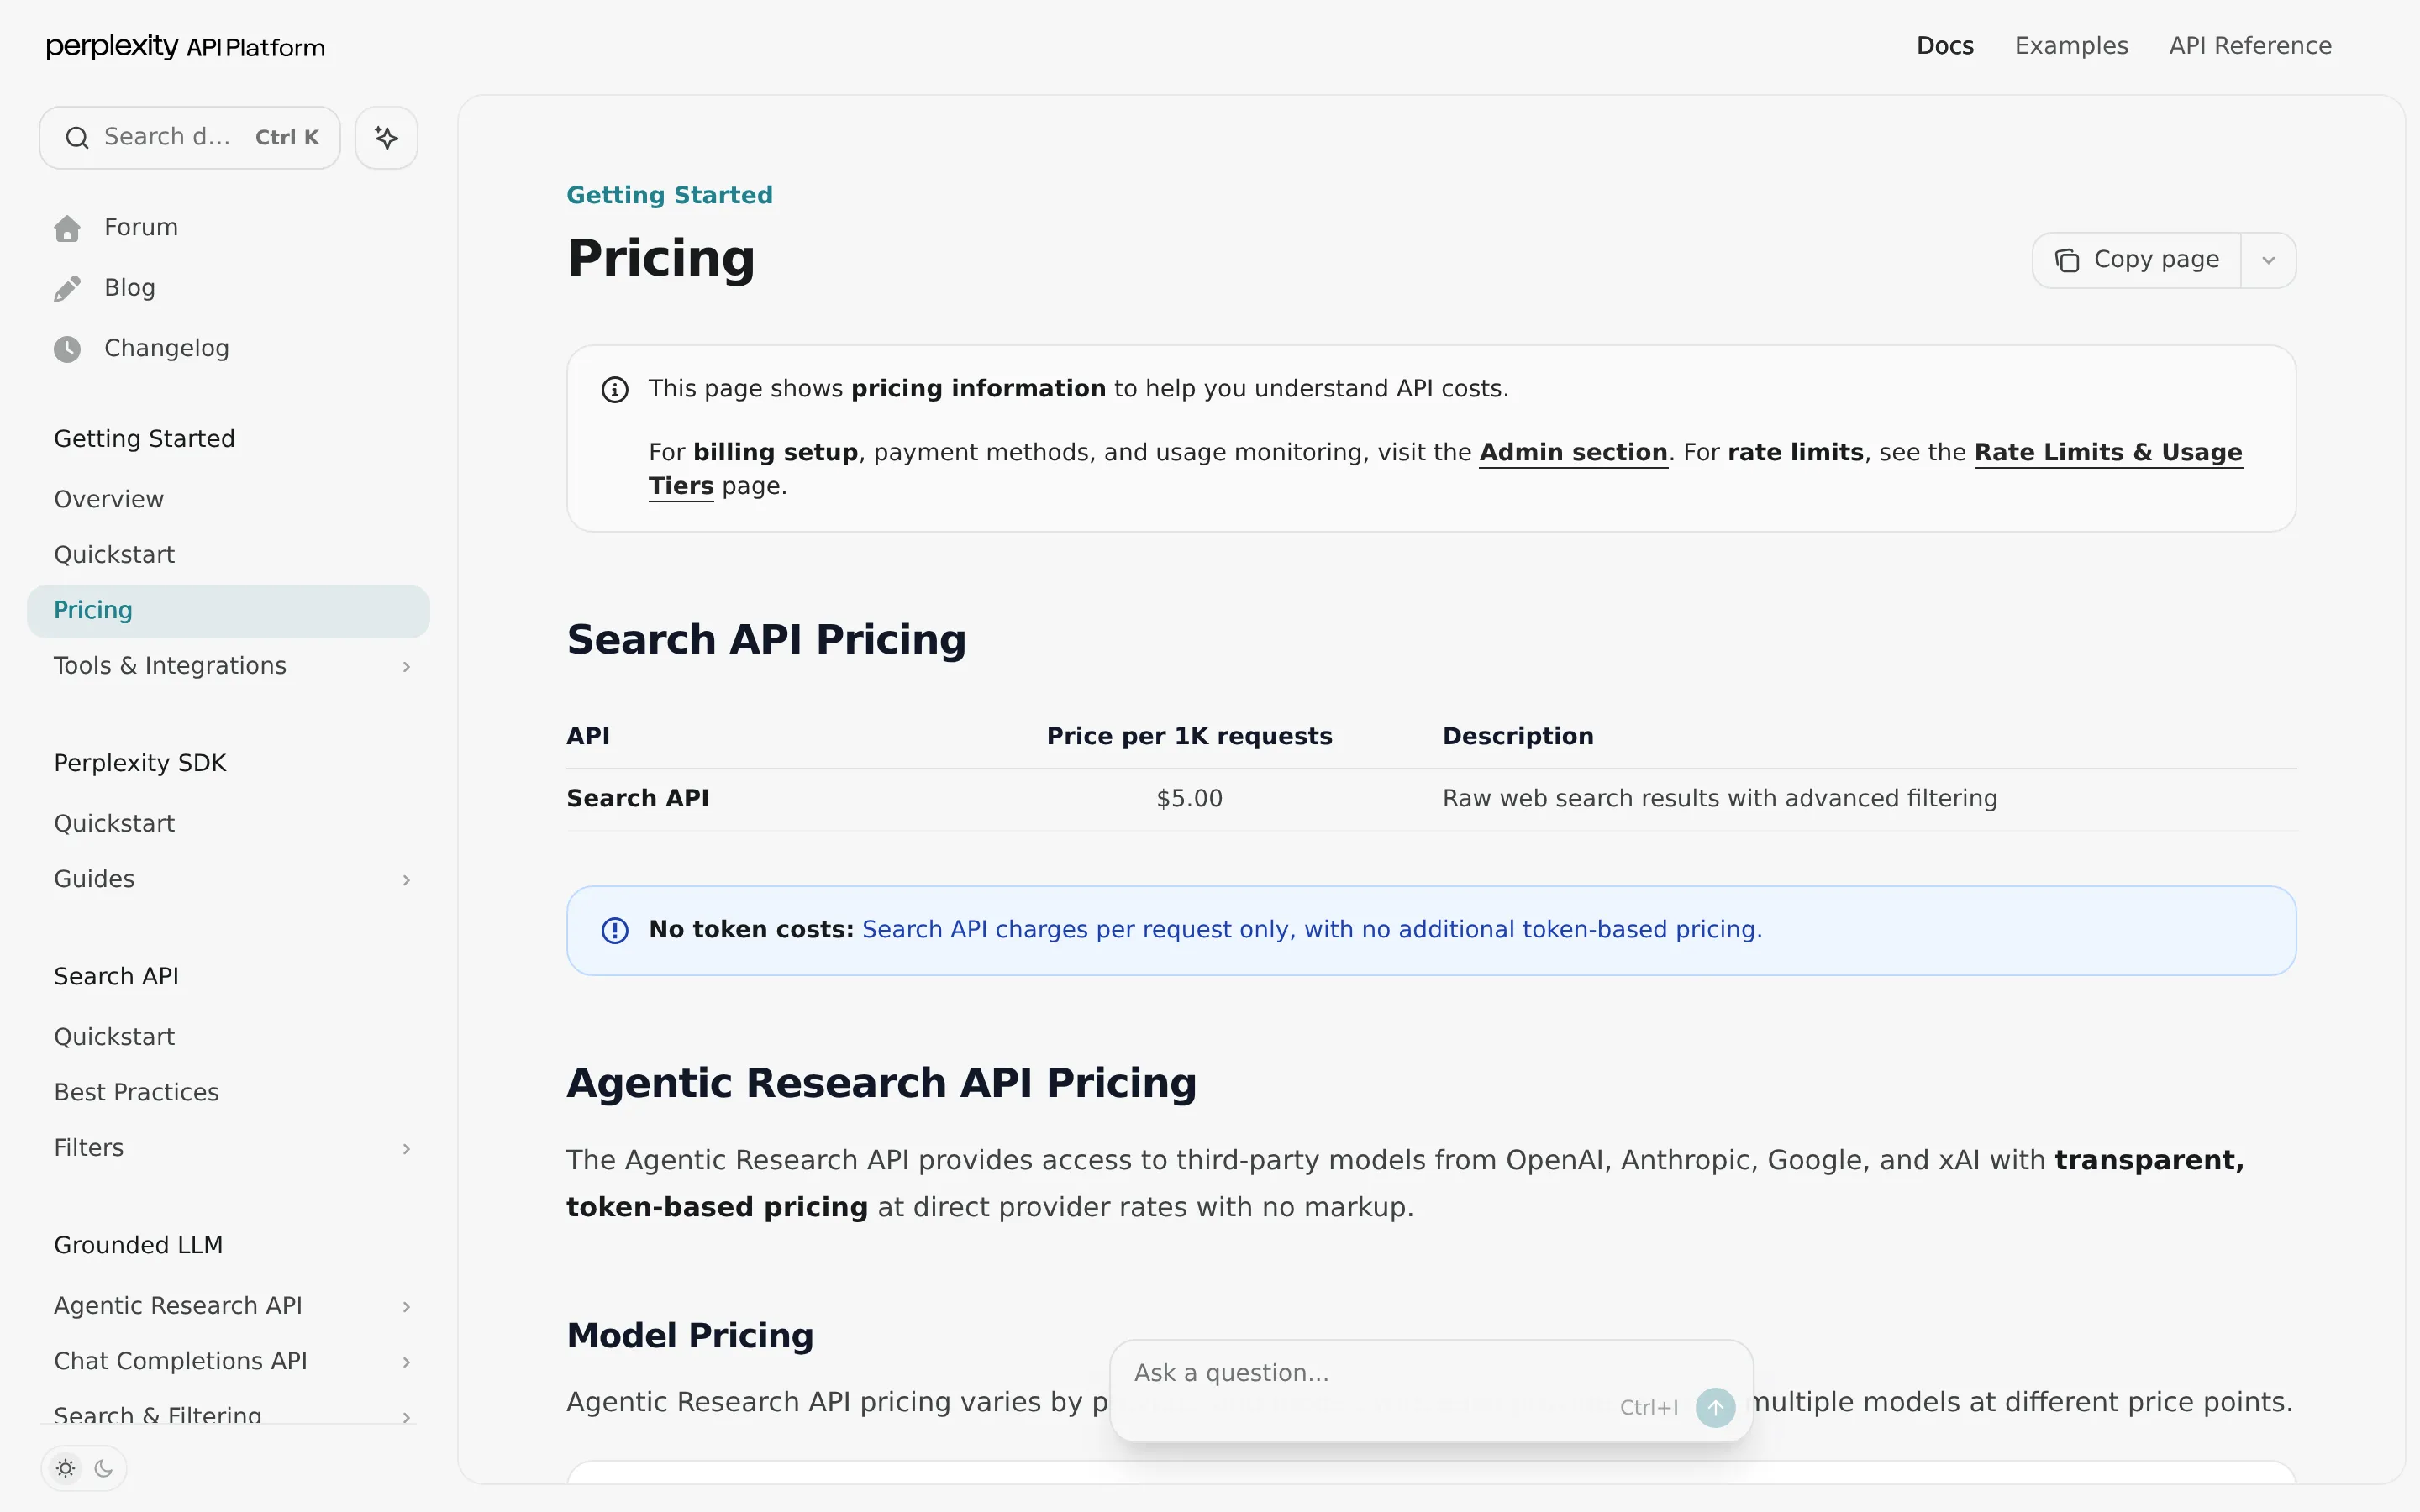Click the copy icon in Copy page
This screenshot has height=1512, width=2420.
click(x=2066, y=260)
